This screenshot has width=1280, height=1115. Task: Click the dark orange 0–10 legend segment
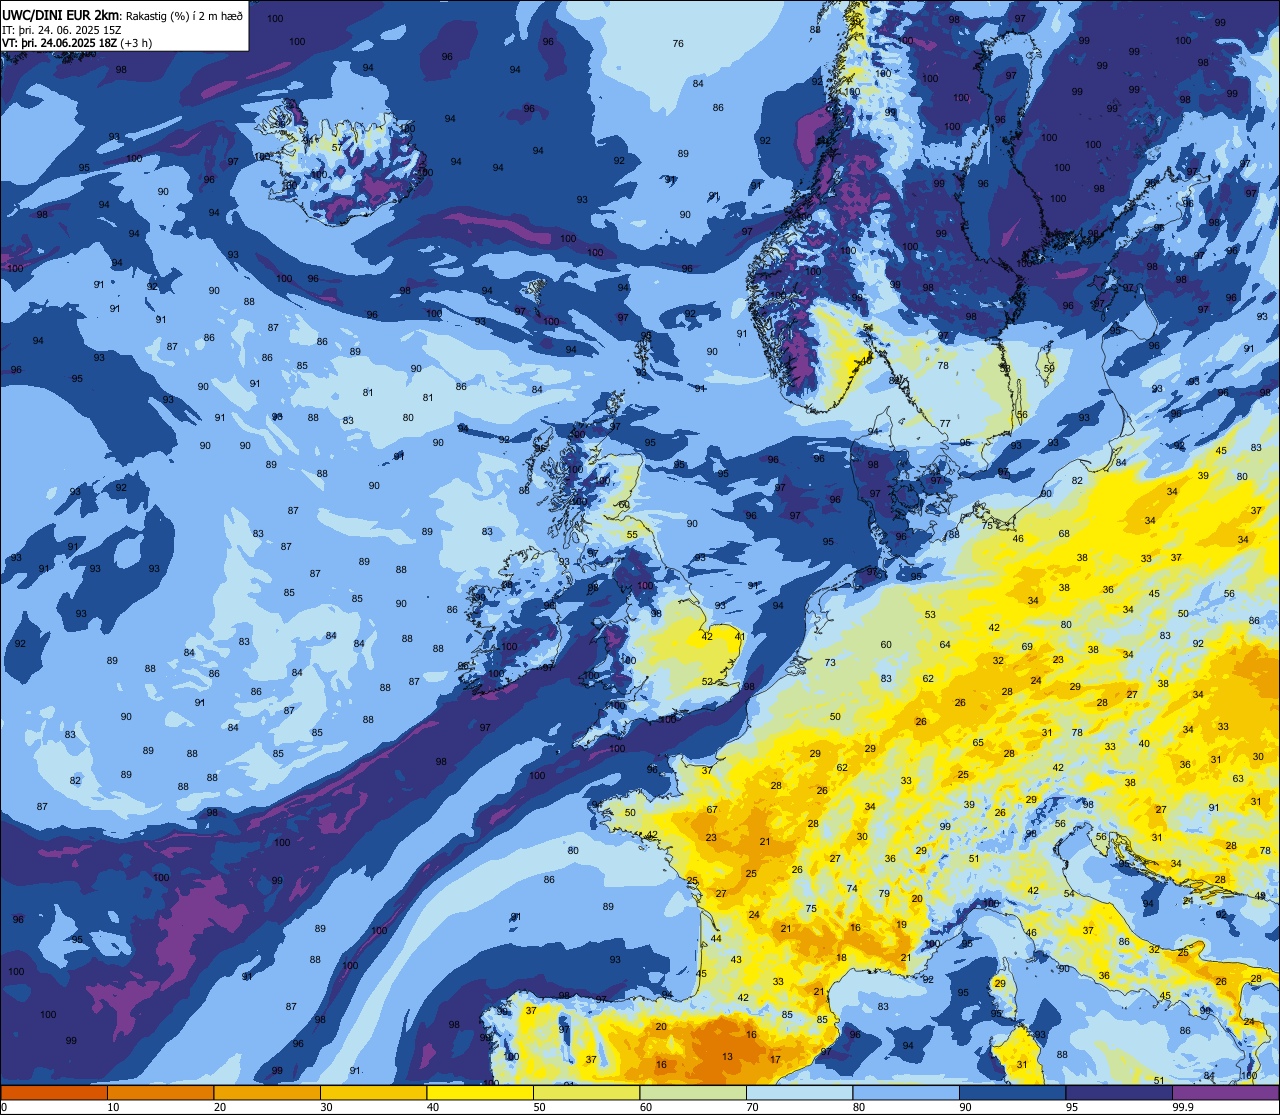click(54, 1093)
